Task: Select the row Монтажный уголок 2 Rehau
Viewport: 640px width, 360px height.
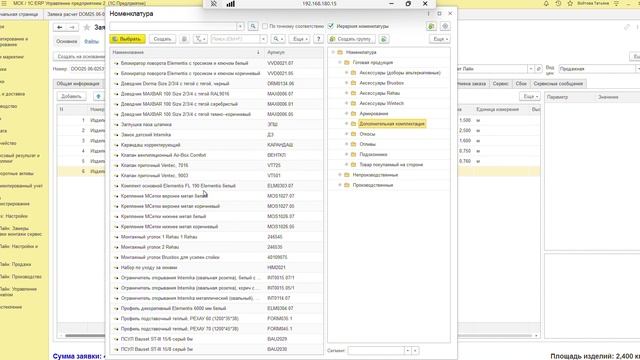Action: tap(216, 247)
